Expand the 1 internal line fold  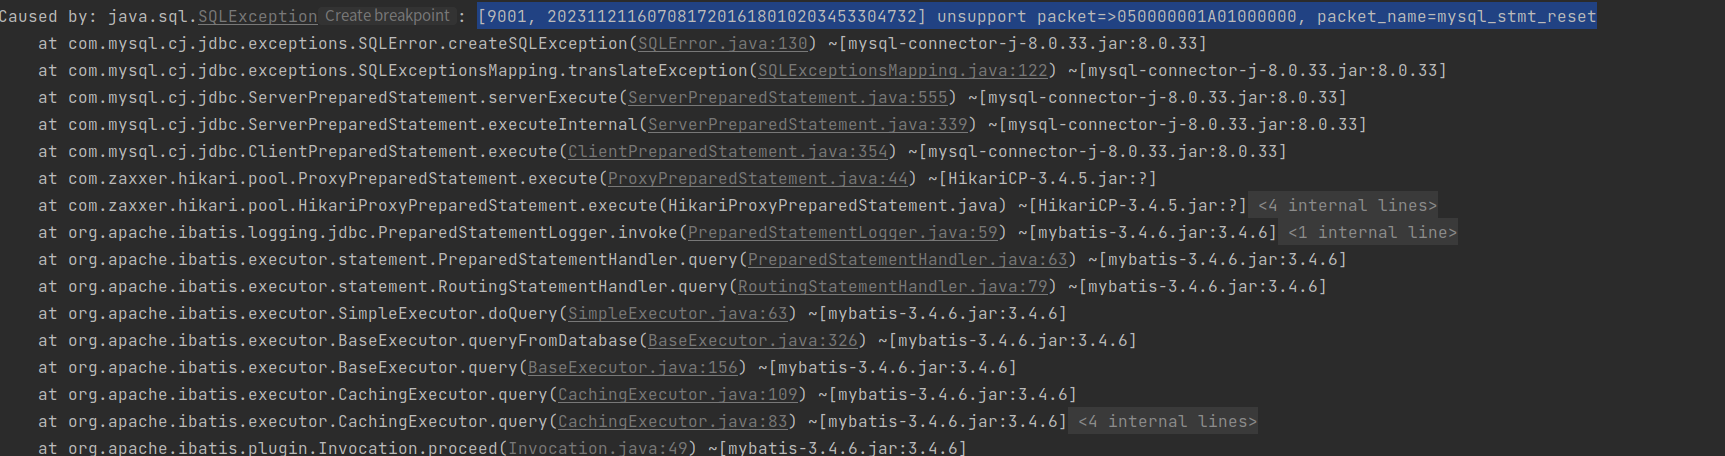1372,232
